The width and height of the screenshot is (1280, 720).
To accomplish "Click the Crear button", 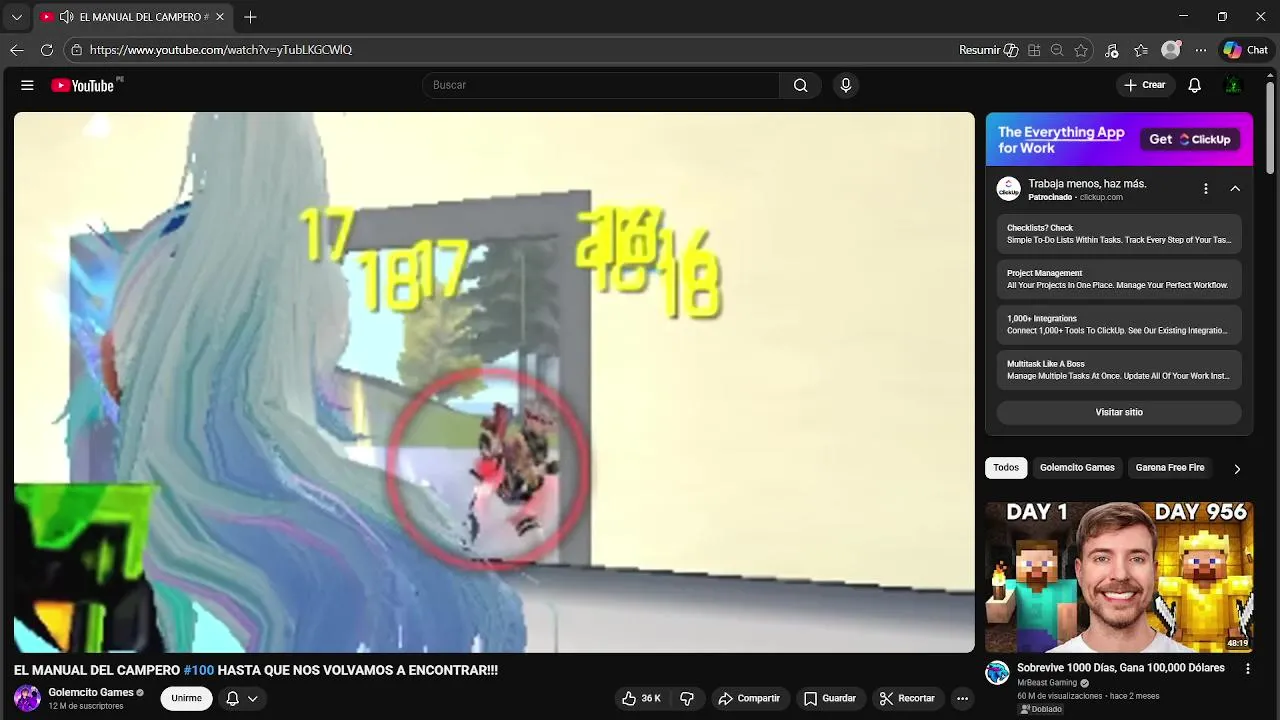I will (x=1145, y=85).
